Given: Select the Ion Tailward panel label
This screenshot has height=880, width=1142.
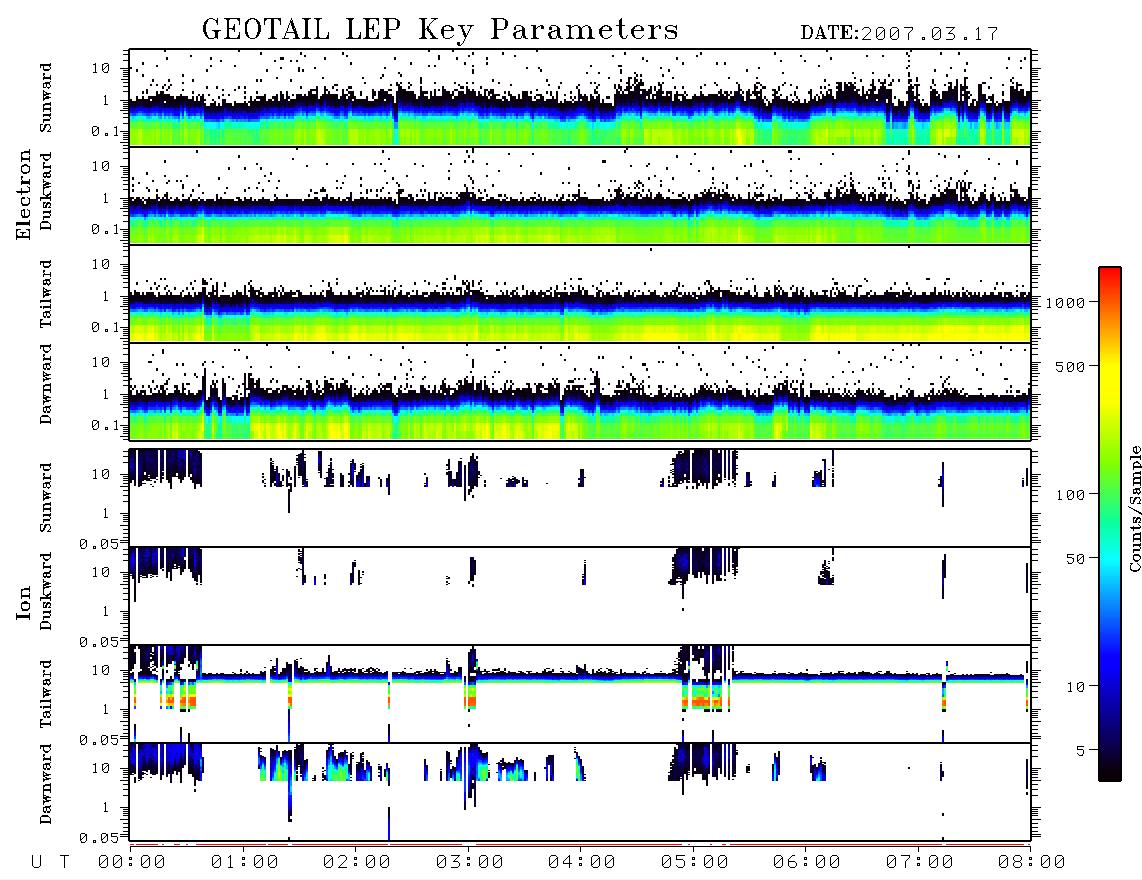Looking at the screenshot, I should pyautogui.click(x=46, y=694).
